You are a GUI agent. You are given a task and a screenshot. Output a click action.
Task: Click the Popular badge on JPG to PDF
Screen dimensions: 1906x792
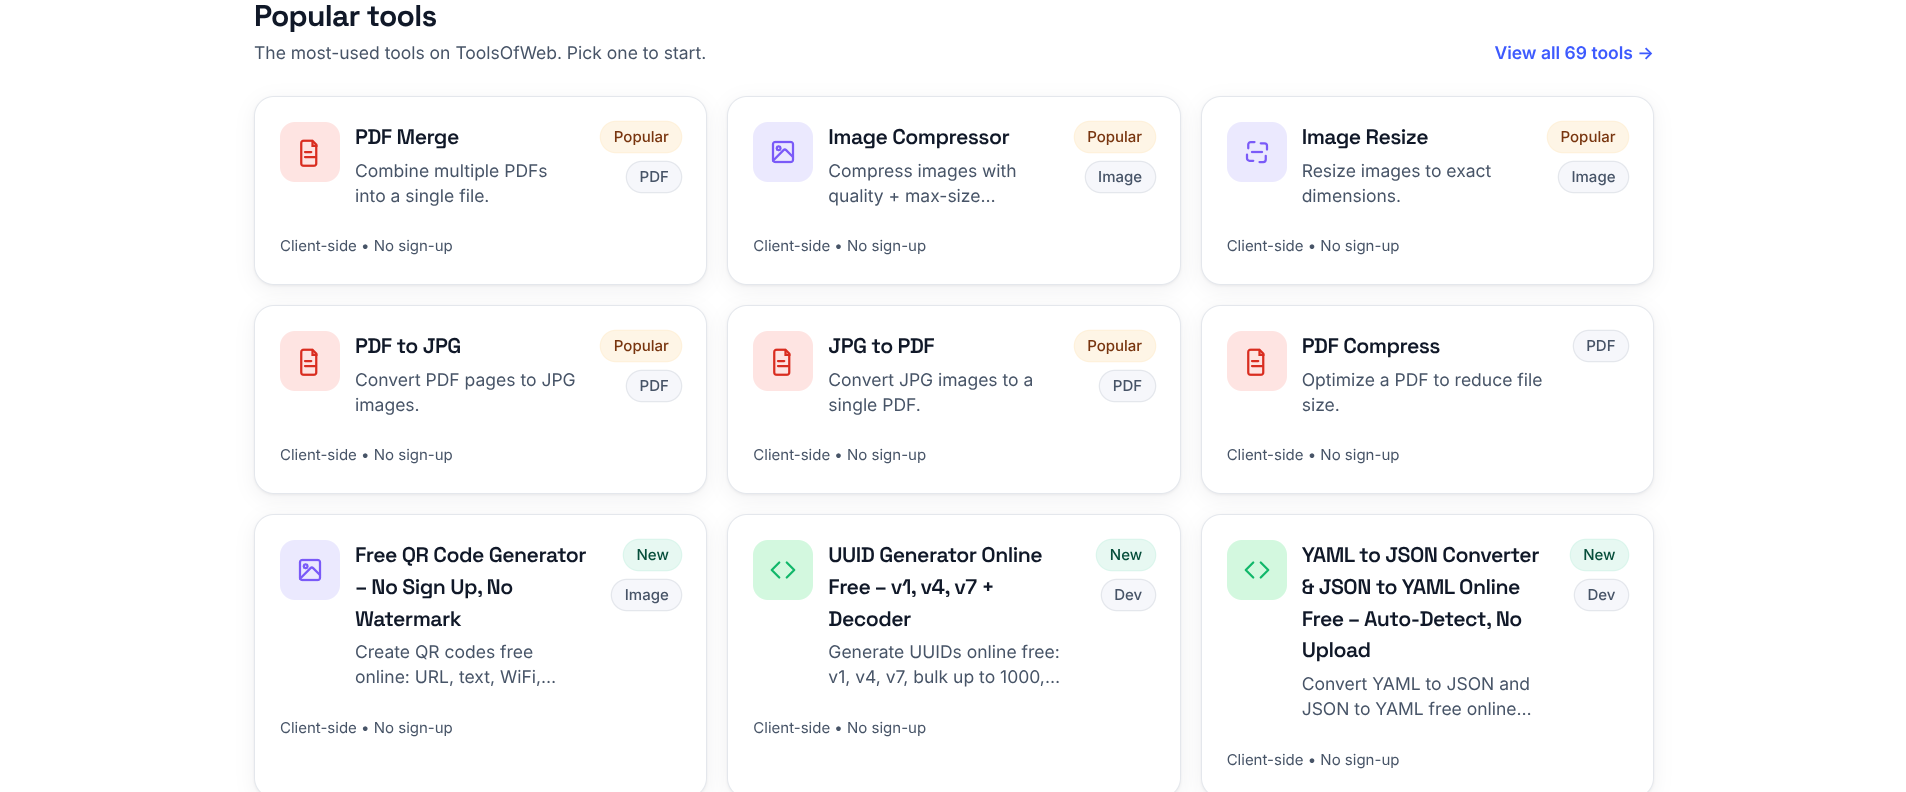(1114, 346)
